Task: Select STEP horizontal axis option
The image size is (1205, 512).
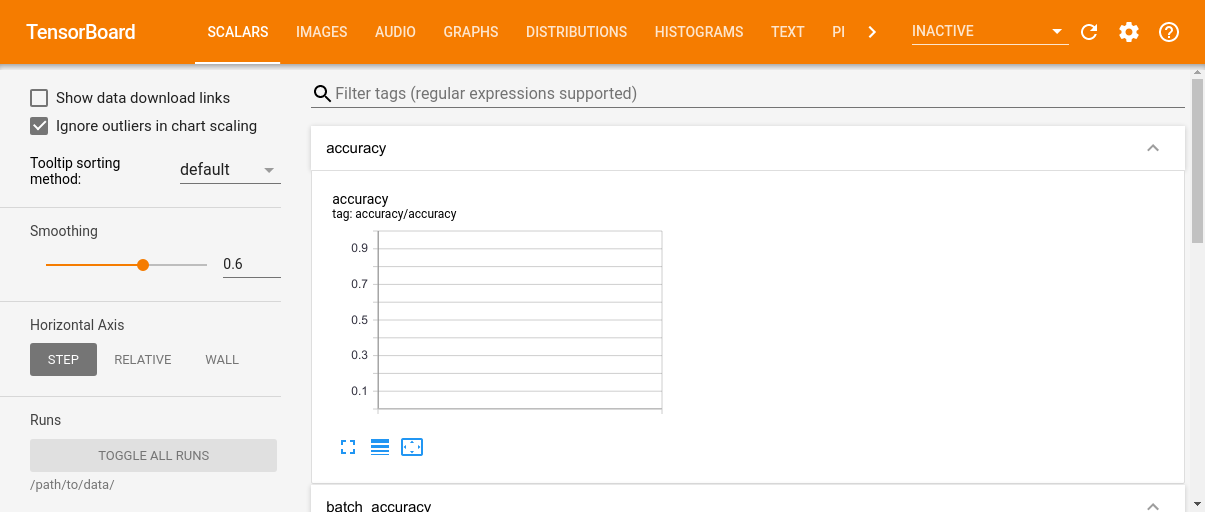Action: click(63, 360)
